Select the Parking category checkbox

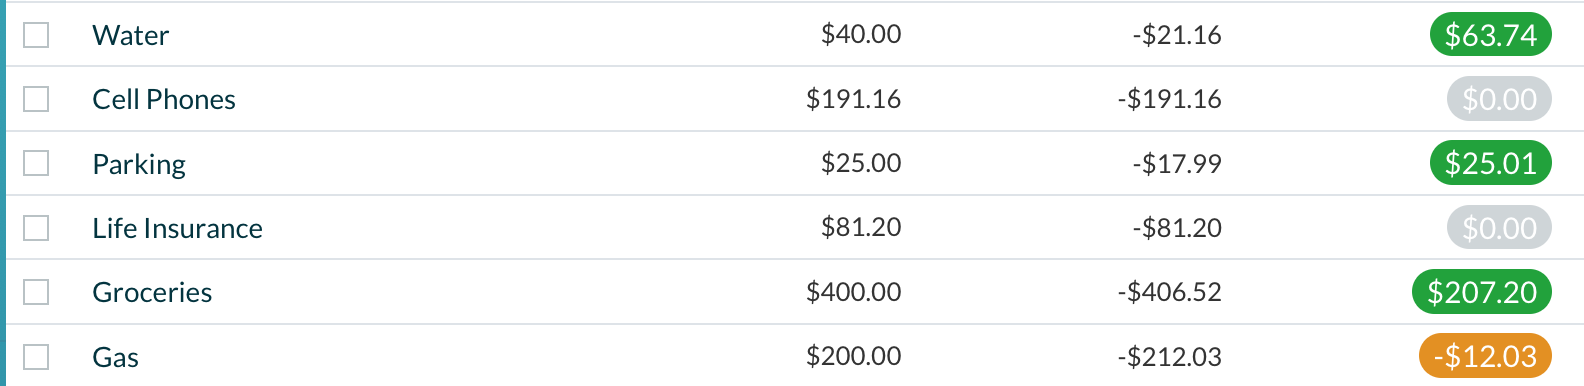point(36,163)
